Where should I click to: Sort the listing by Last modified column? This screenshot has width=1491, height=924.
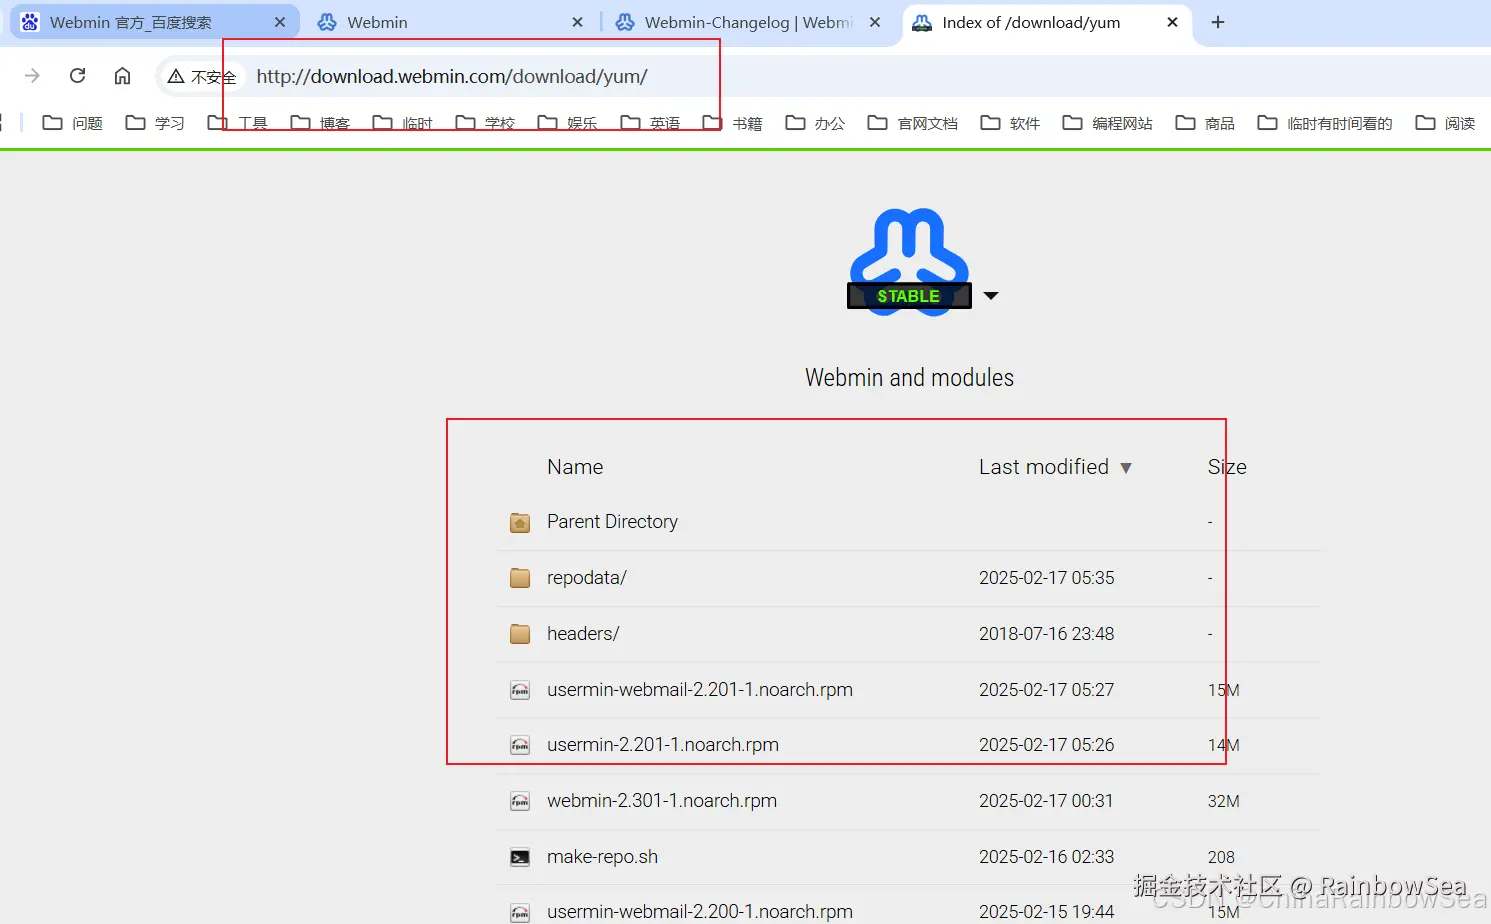tap(1044, 467)
